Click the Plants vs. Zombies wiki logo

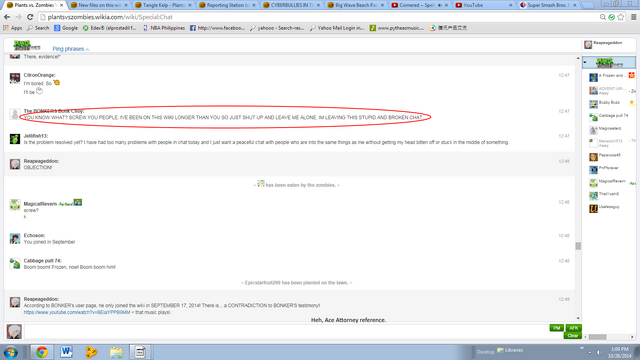click(x=27, y=45)
